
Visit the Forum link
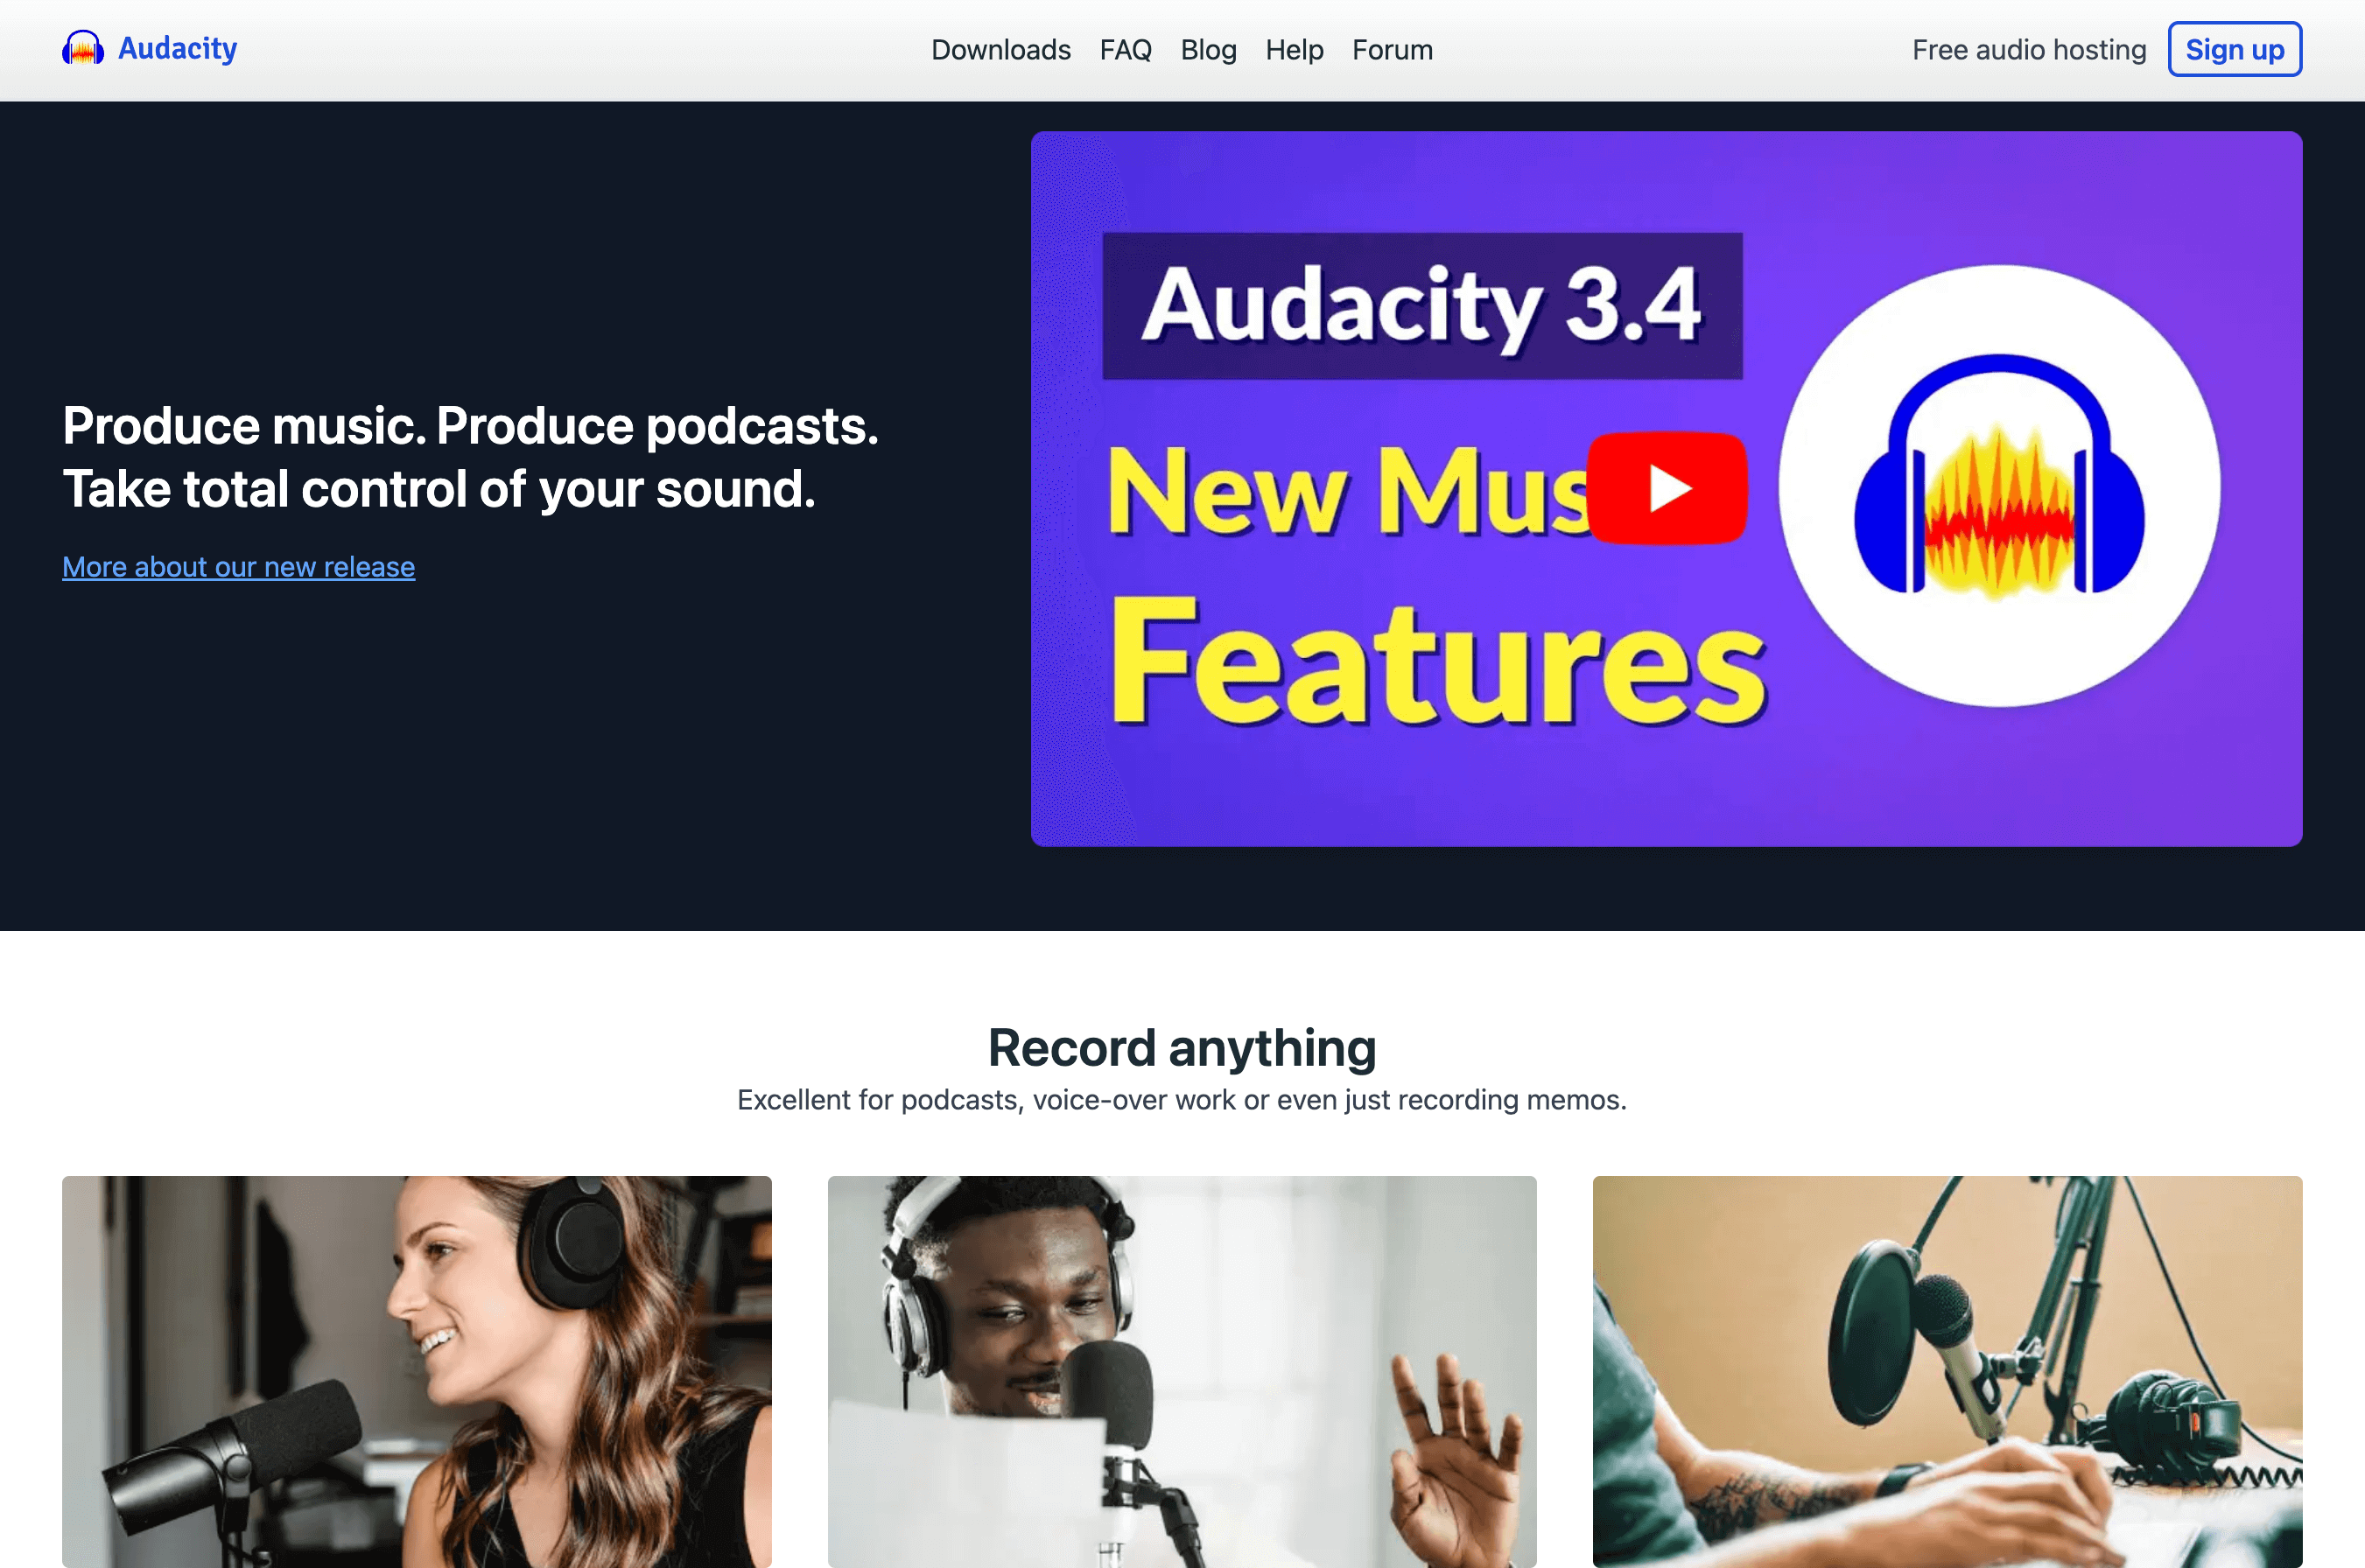1392,50
